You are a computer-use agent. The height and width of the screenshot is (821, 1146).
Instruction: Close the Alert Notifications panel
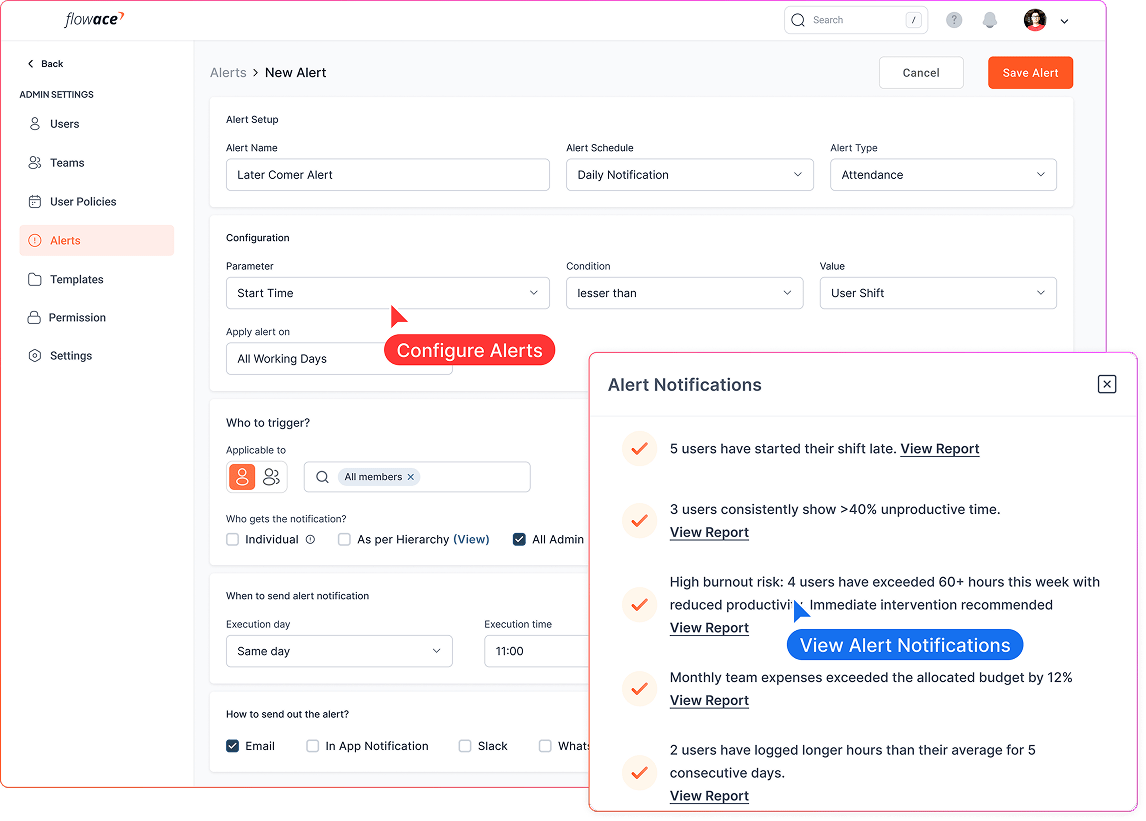(x=1106, y=384)
